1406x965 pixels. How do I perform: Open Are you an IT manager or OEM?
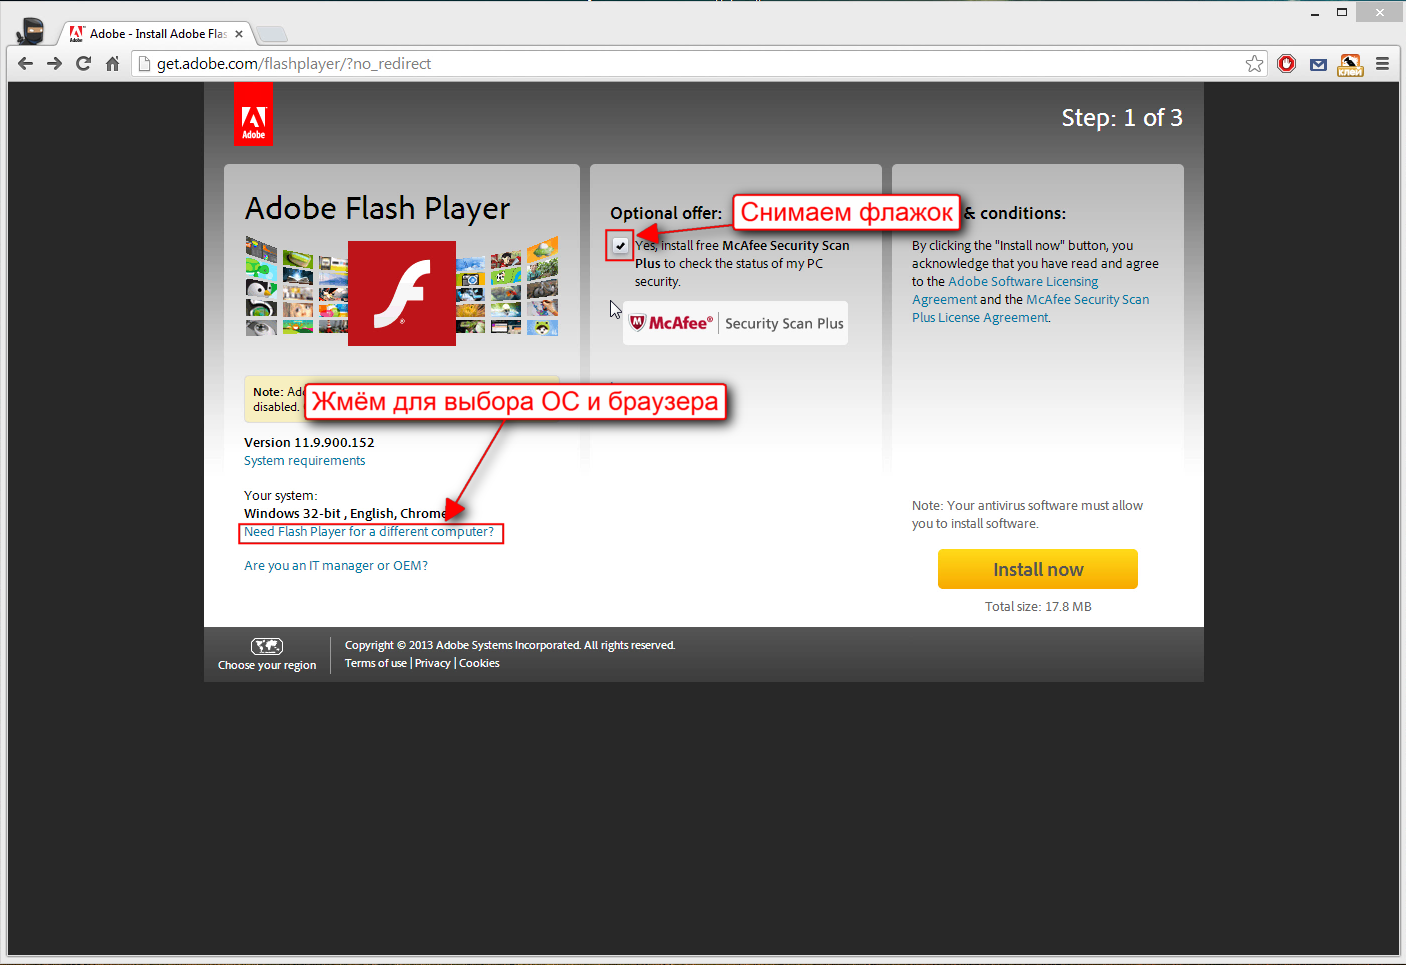pos(336,566)
